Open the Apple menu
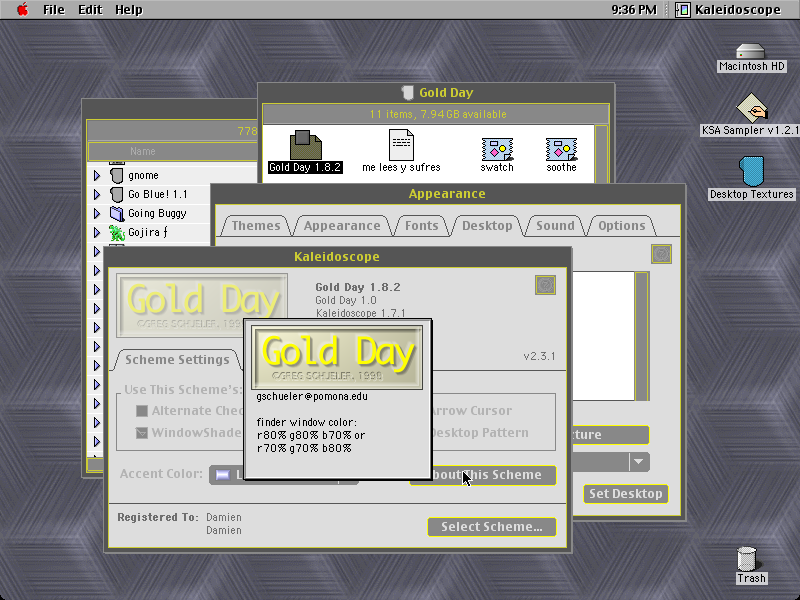 point(22,9)
